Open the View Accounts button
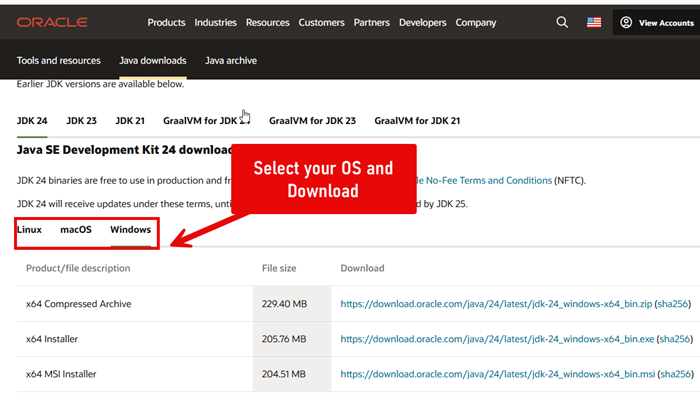Screen dimensions: 700x406 coord(658,22)
